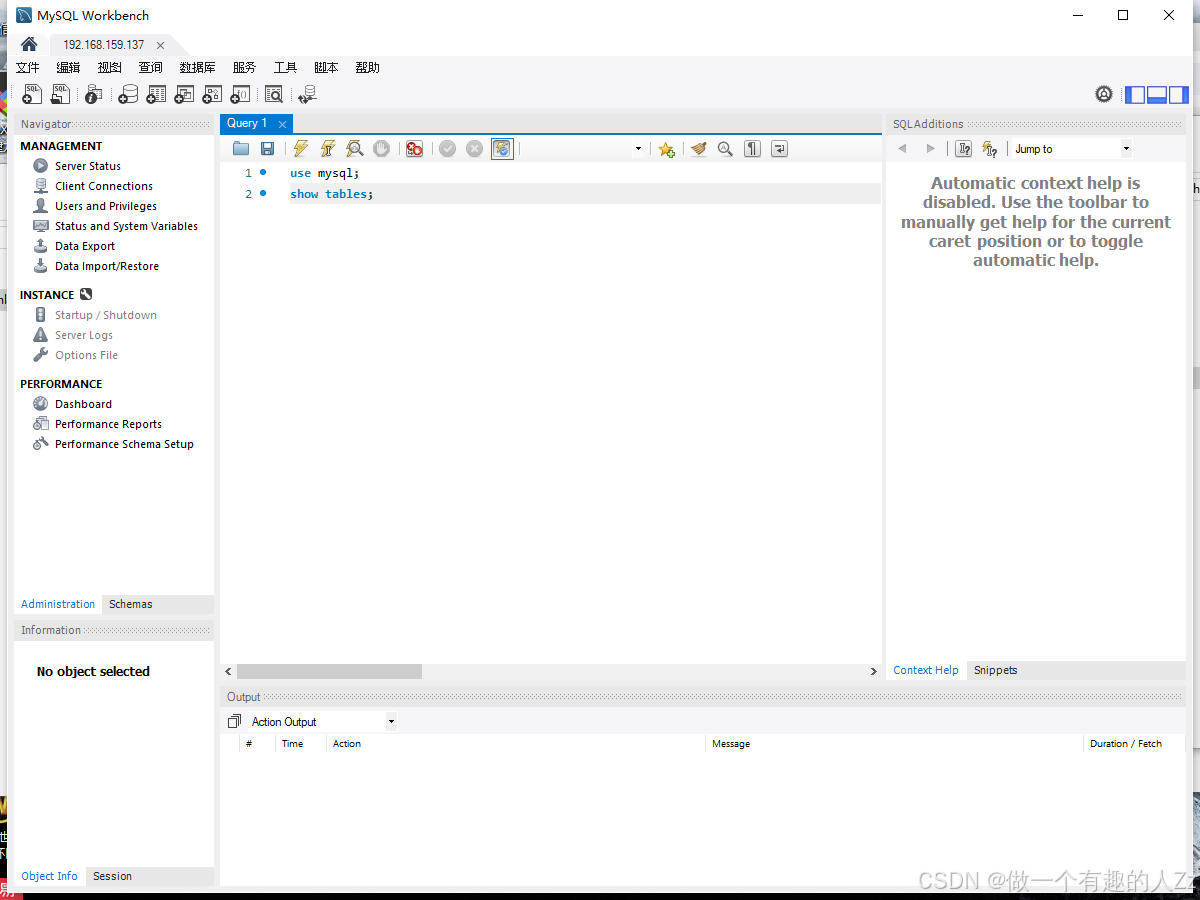Open the Jump to dropdown
Viewport: 1200px width, 900px height.
(1071, 149)
